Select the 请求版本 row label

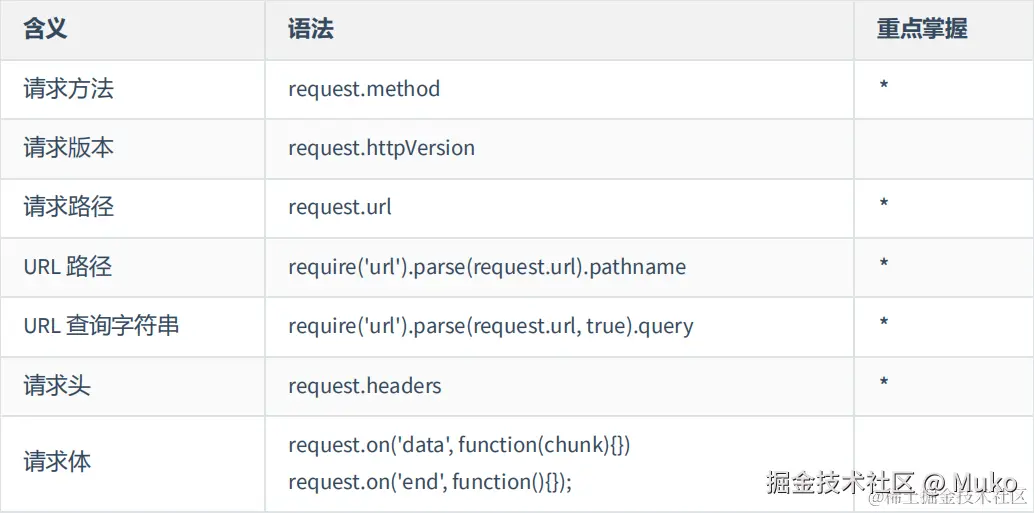(69, 148)
